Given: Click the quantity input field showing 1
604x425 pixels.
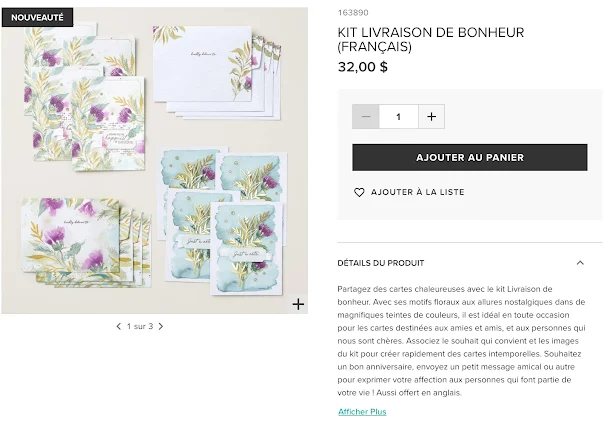Looking at the screenshot, I should click(399, 116).
